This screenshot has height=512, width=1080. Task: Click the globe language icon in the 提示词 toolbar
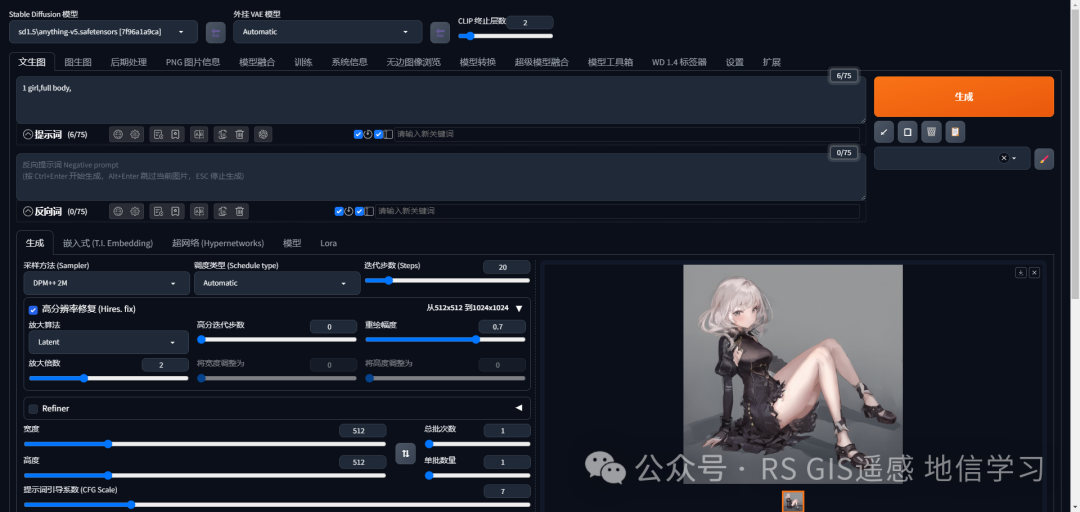(118, 134)
